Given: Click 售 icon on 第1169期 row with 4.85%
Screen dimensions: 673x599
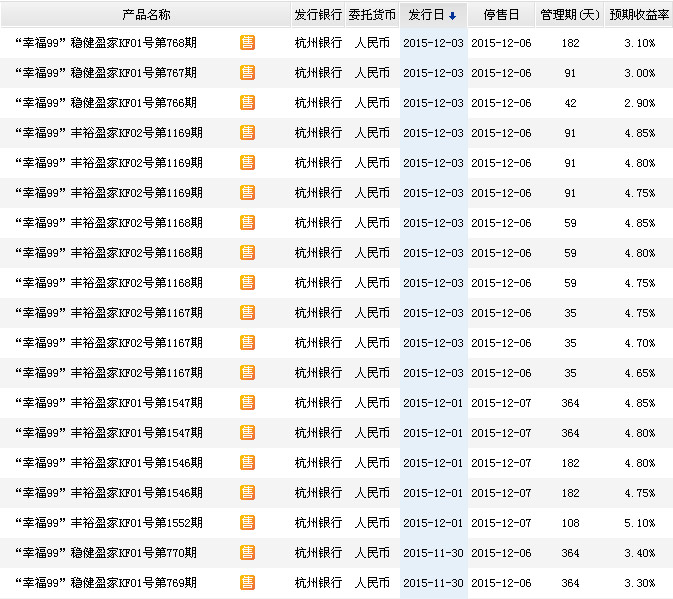Looking at the screenshot, I should click(x=247, y=133).
